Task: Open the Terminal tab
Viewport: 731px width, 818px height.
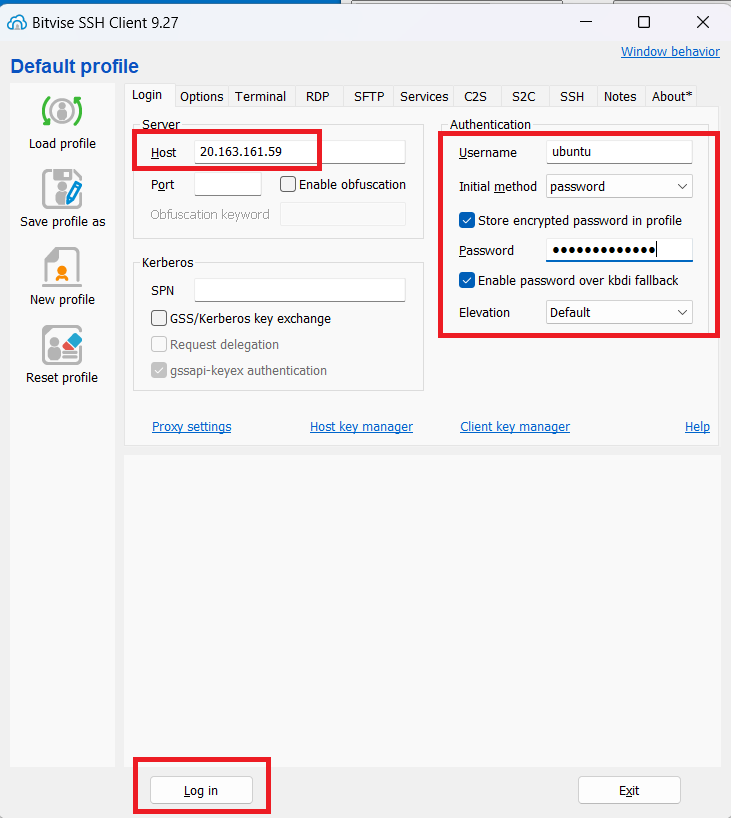Action: click(260, 97)
